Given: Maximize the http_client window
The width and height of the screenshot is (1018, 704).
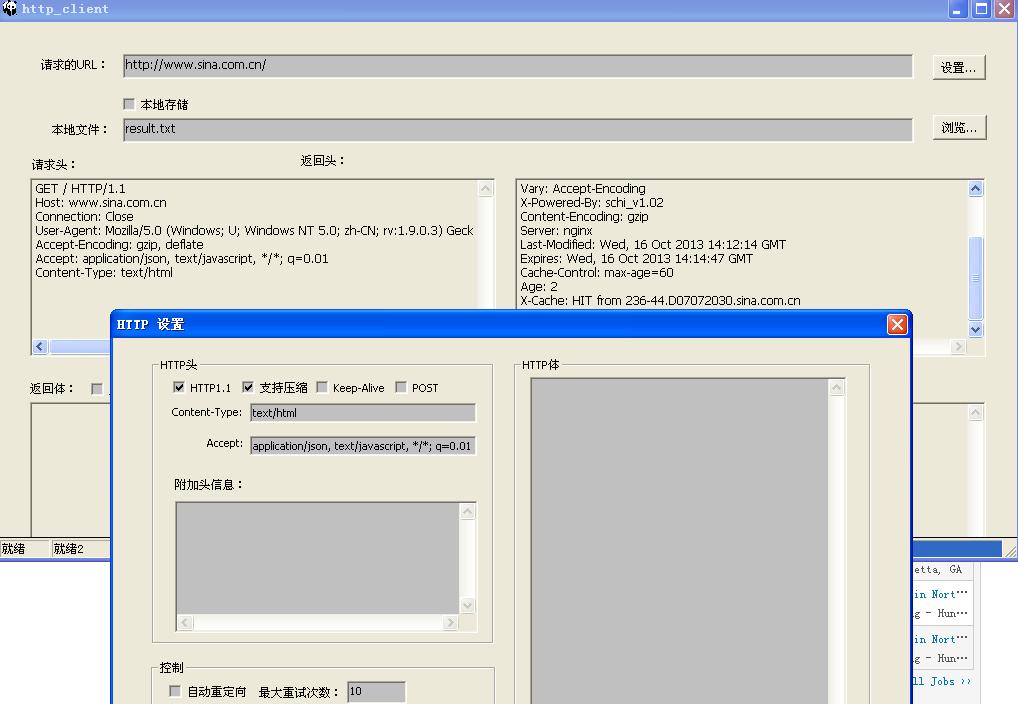Looking at the screenshot, I should coord(982,9).
